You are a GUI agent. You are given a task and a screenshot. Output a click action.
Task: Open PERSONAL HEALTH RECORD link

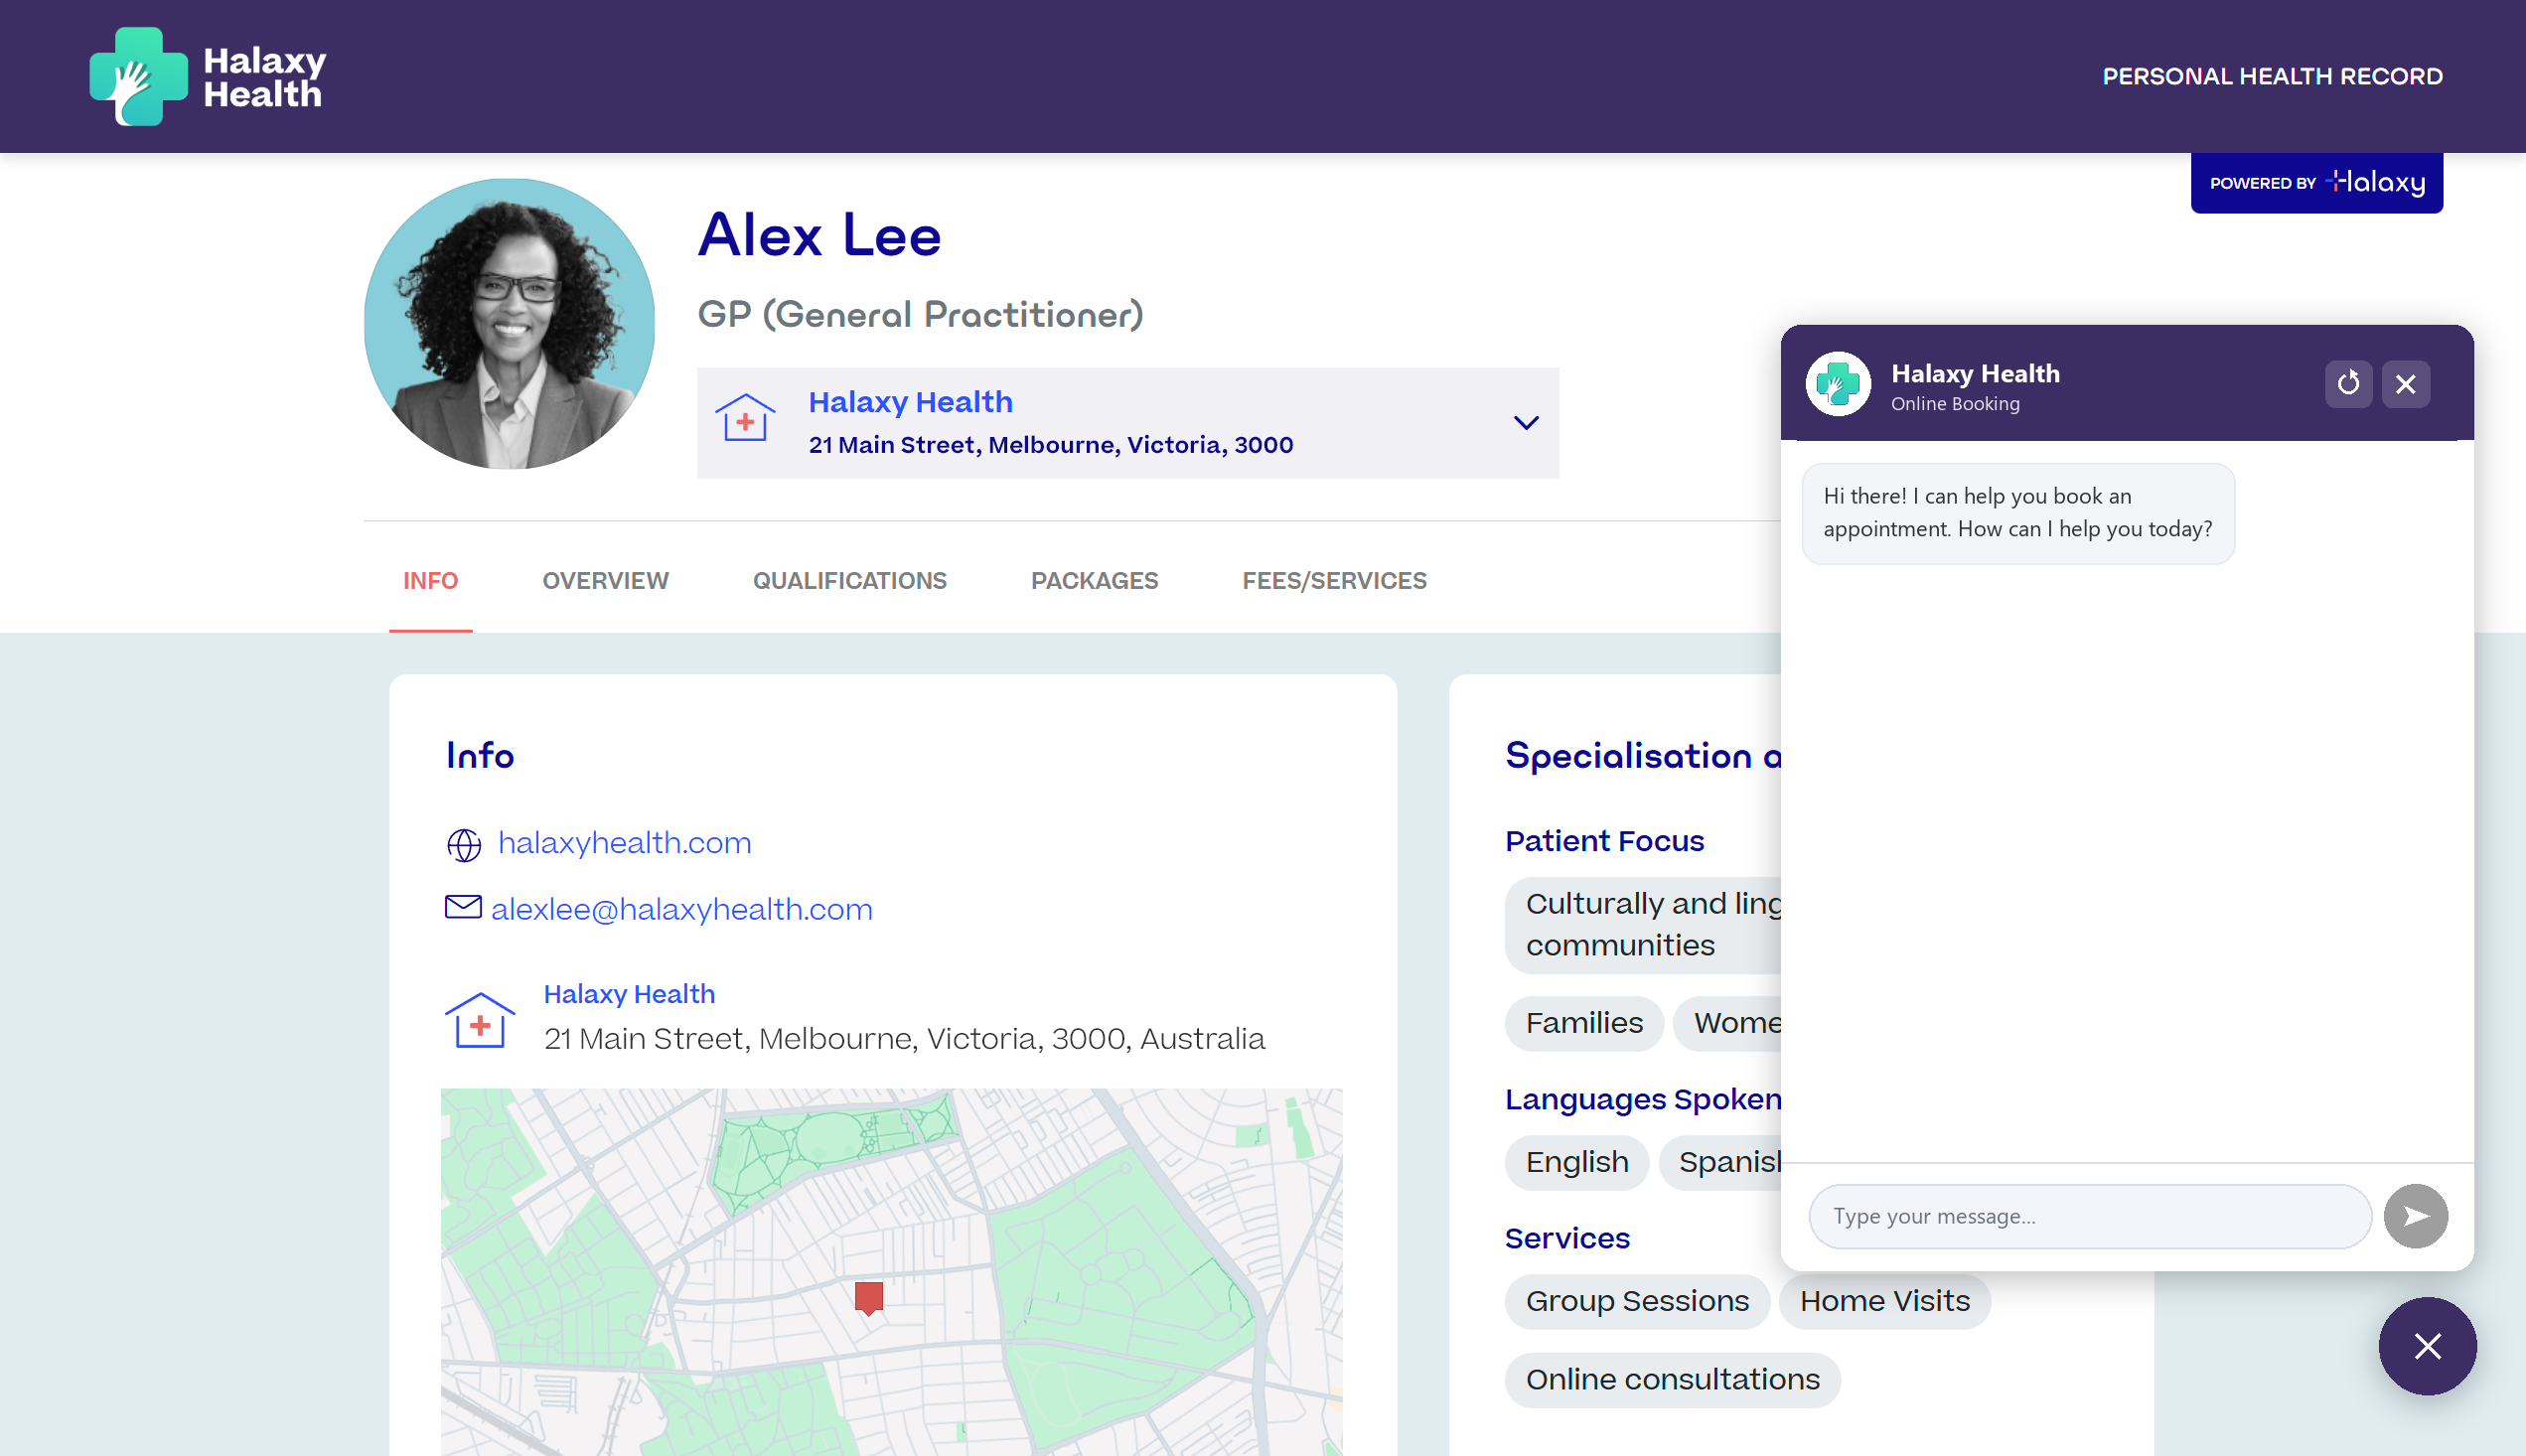[x=2272, y=77]
